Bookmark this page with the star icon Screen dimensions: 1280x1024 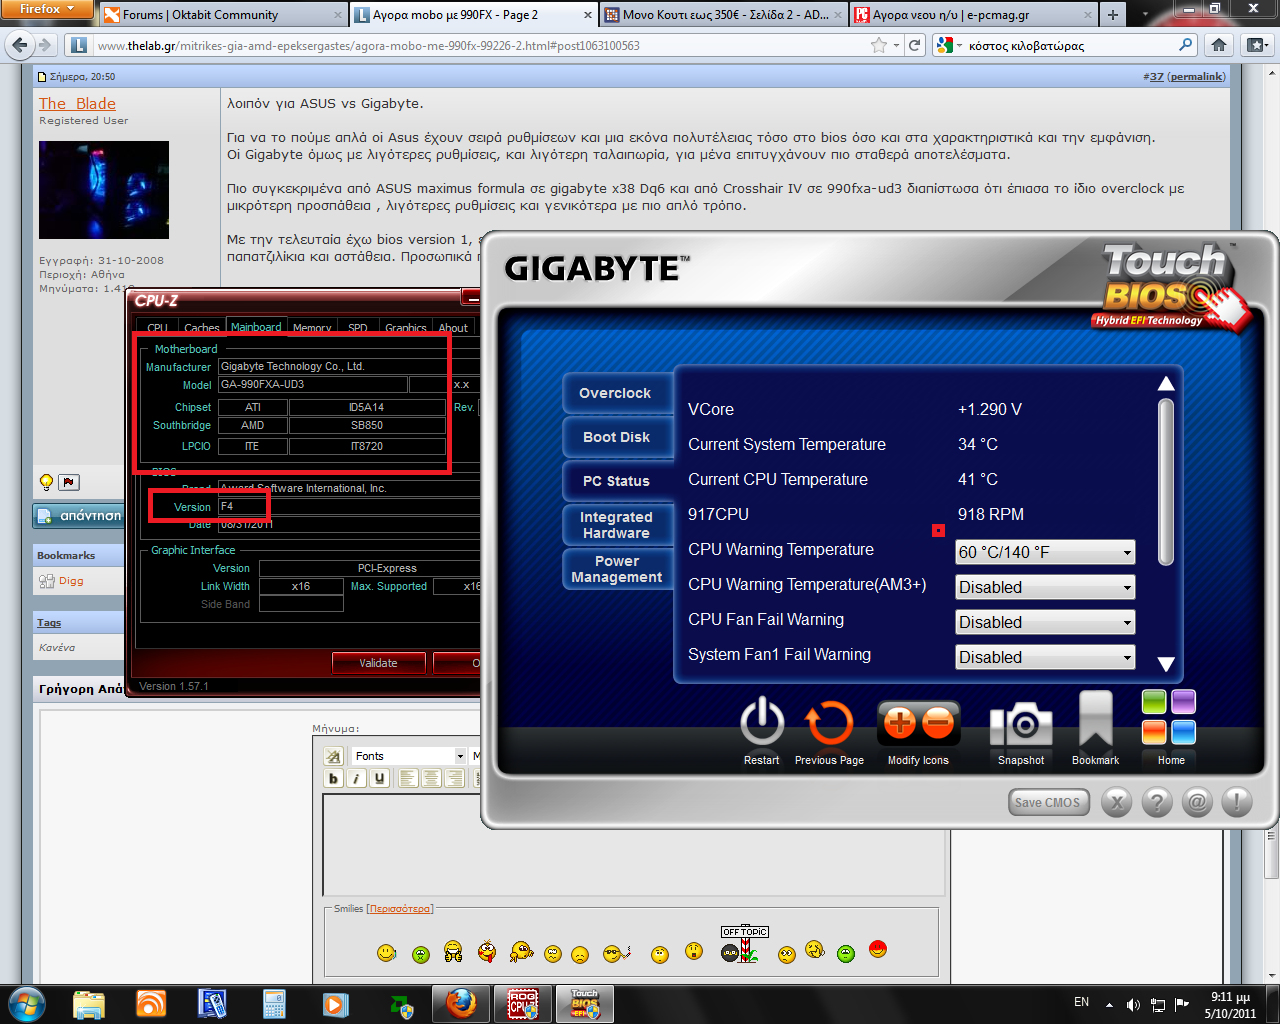[878, 45]
